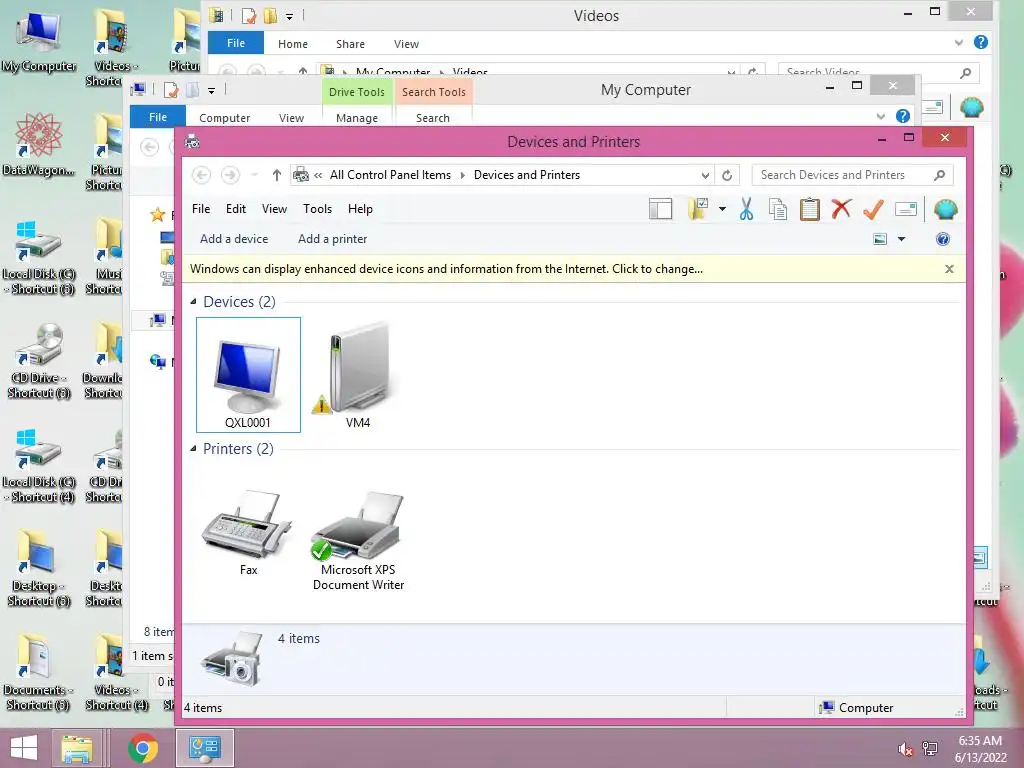
Task: Open the Tools menu
Action: coord(317,209)
